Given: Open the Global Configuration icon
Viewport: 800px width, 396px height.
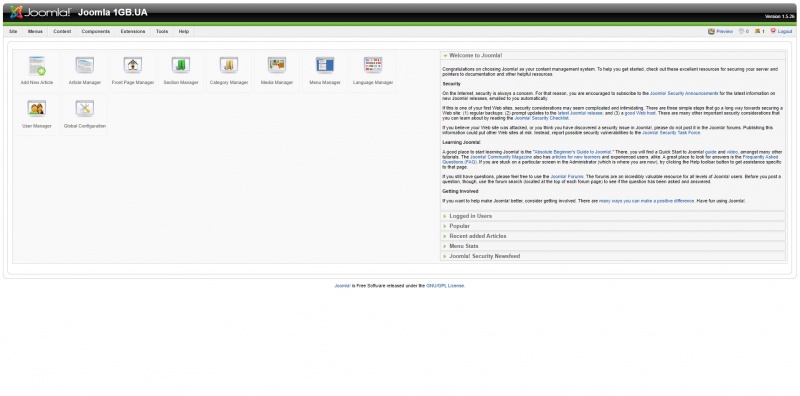Looking at the screenshot, I should point(85,115).
